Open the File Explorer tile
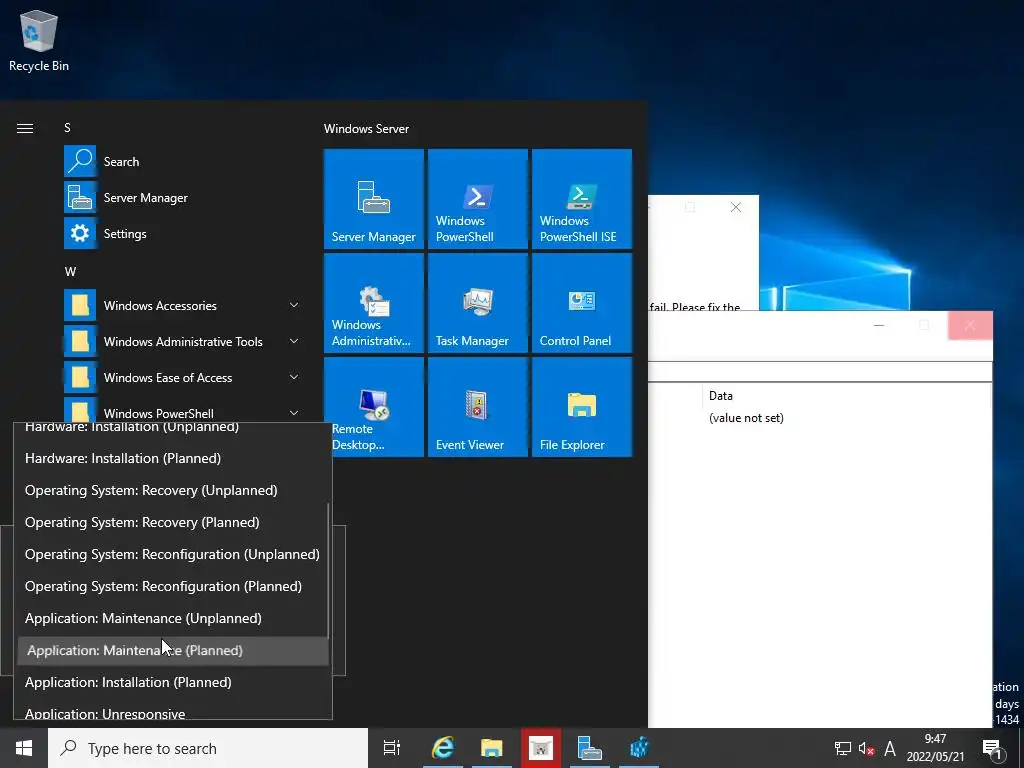1024x768 pixels. pos(582,407)
